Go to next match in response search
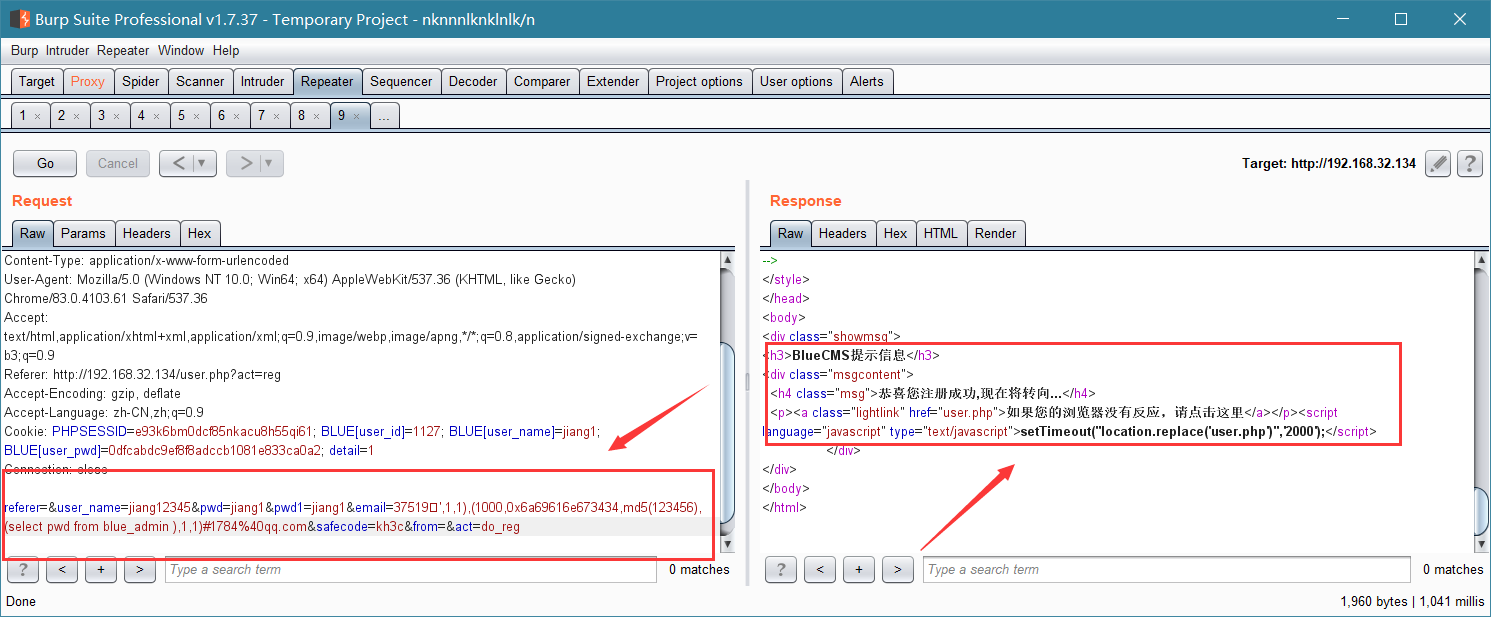1491x617 pixels. (898, 570)
